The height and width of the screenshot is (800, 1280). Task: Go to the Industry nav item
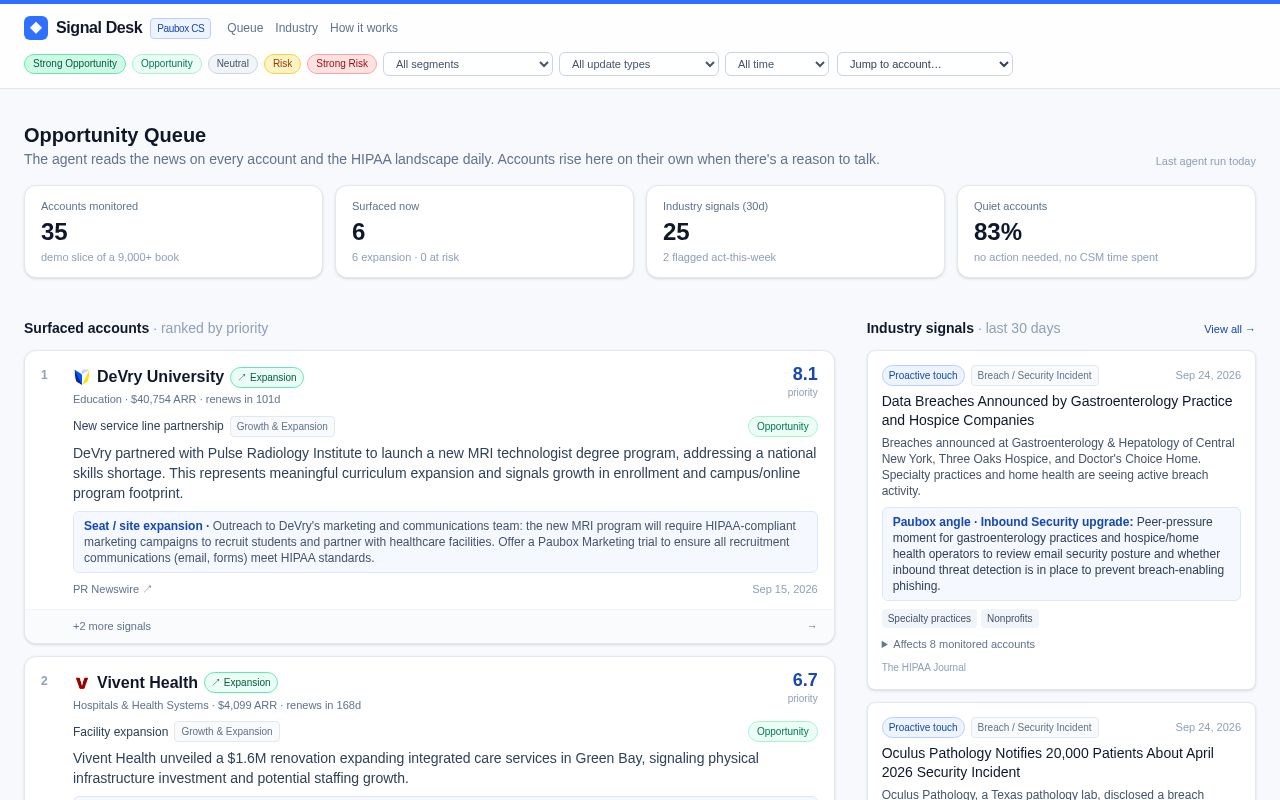(297, 28)
